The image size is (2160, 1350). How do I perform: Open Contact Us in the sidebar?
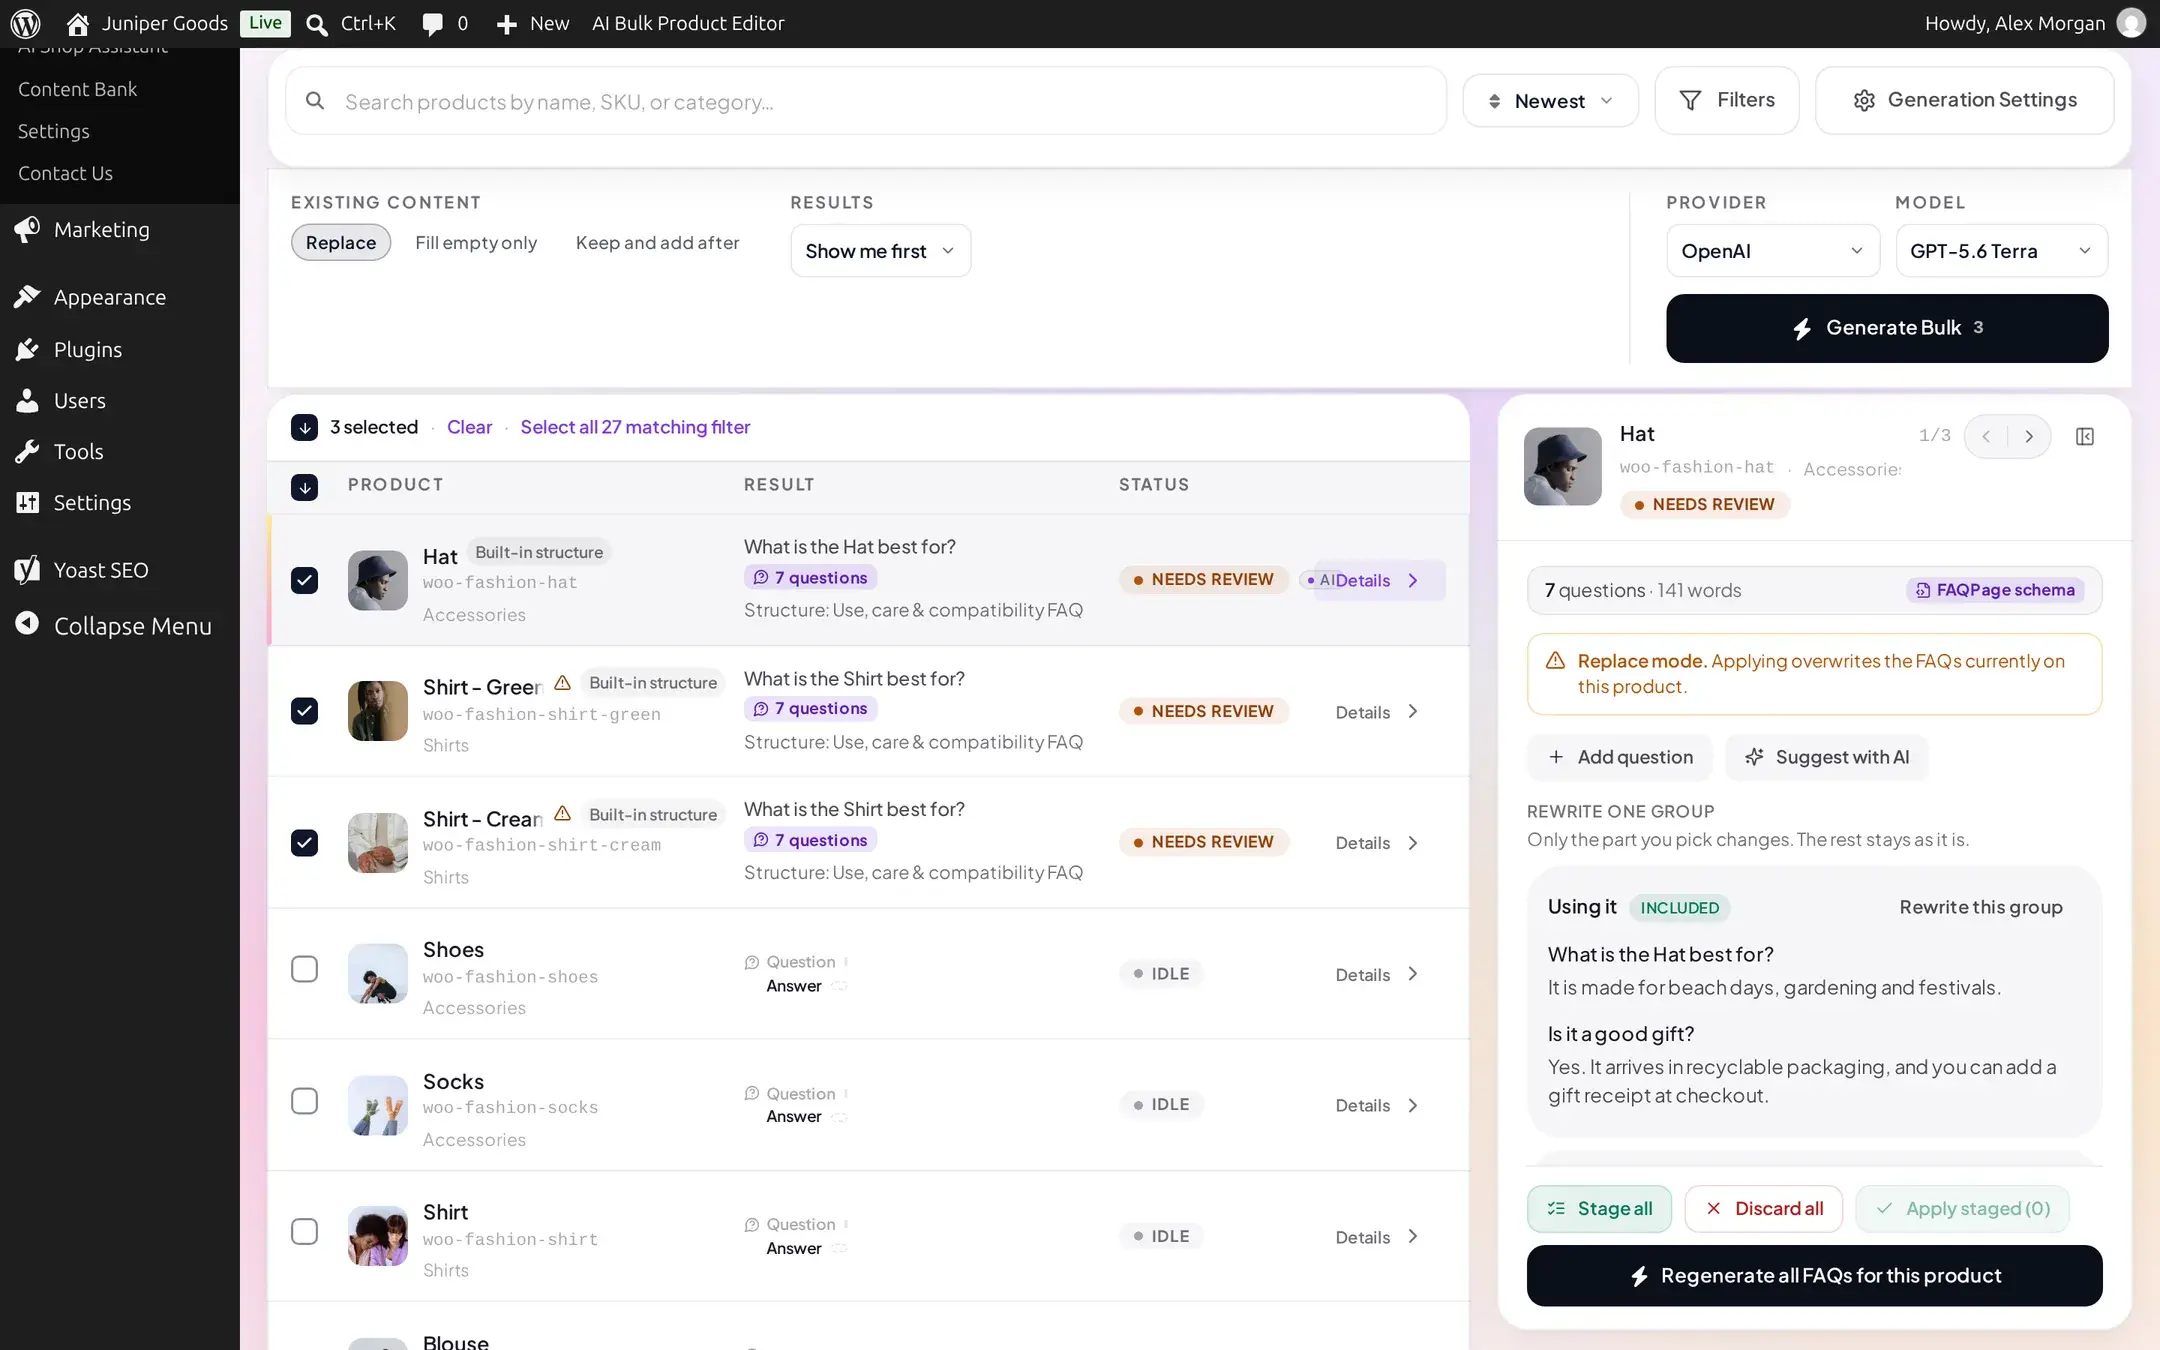pyautogui.click(x=65, y=173)
